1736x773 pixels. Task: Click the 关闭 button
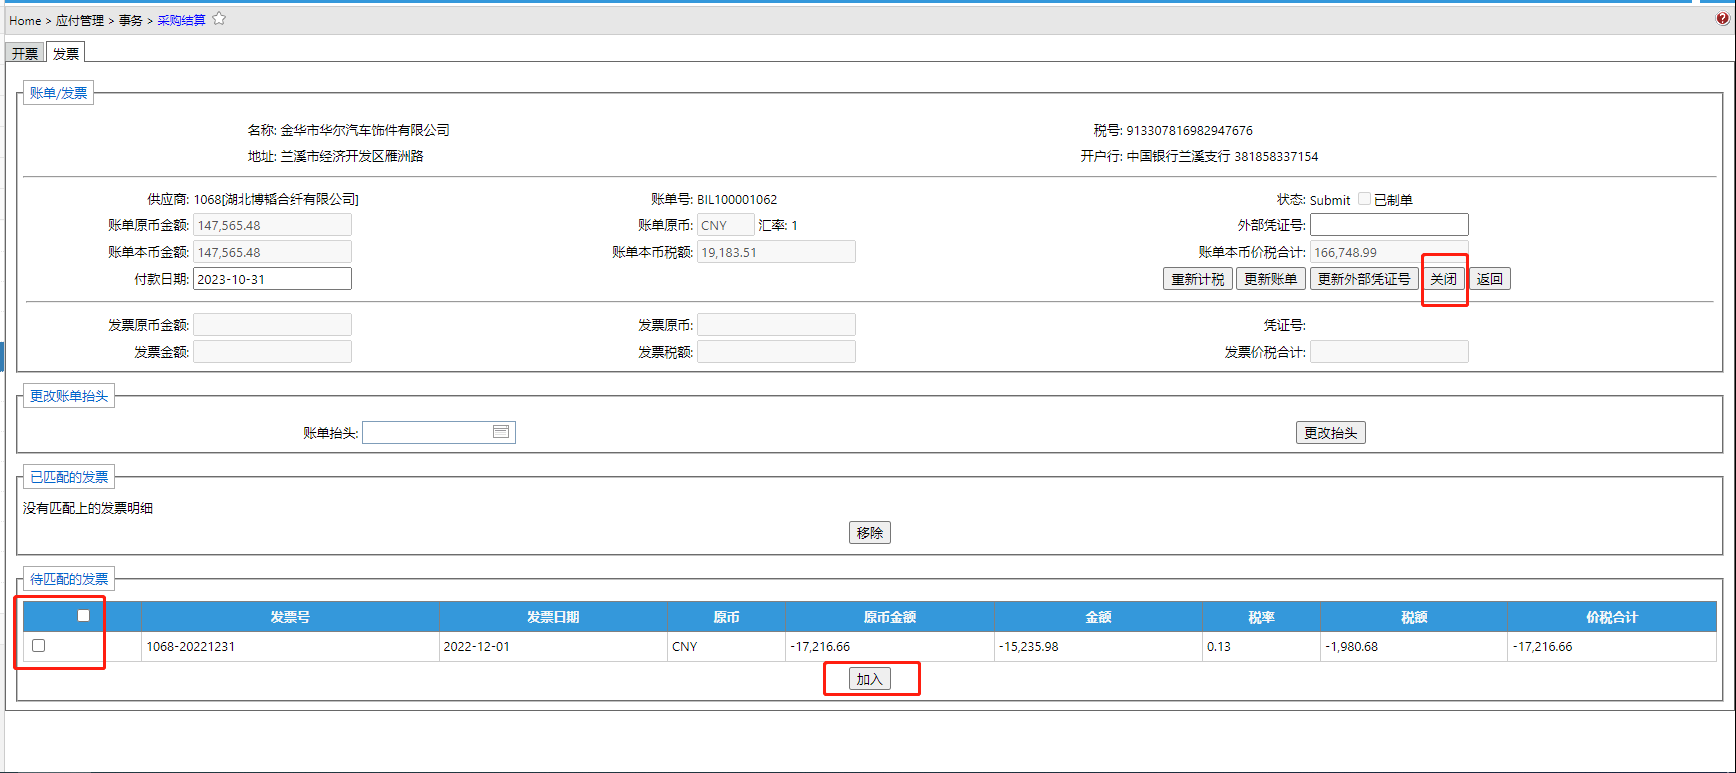[1443, 279]
